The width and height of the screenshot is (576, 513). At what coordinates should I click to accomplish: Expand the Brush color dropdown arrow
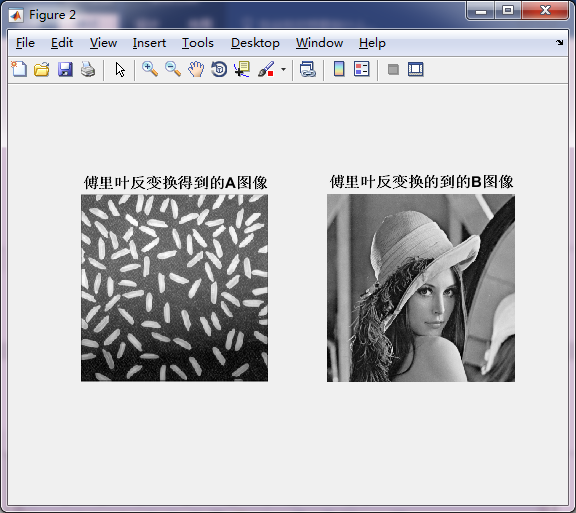coord(283,69)
